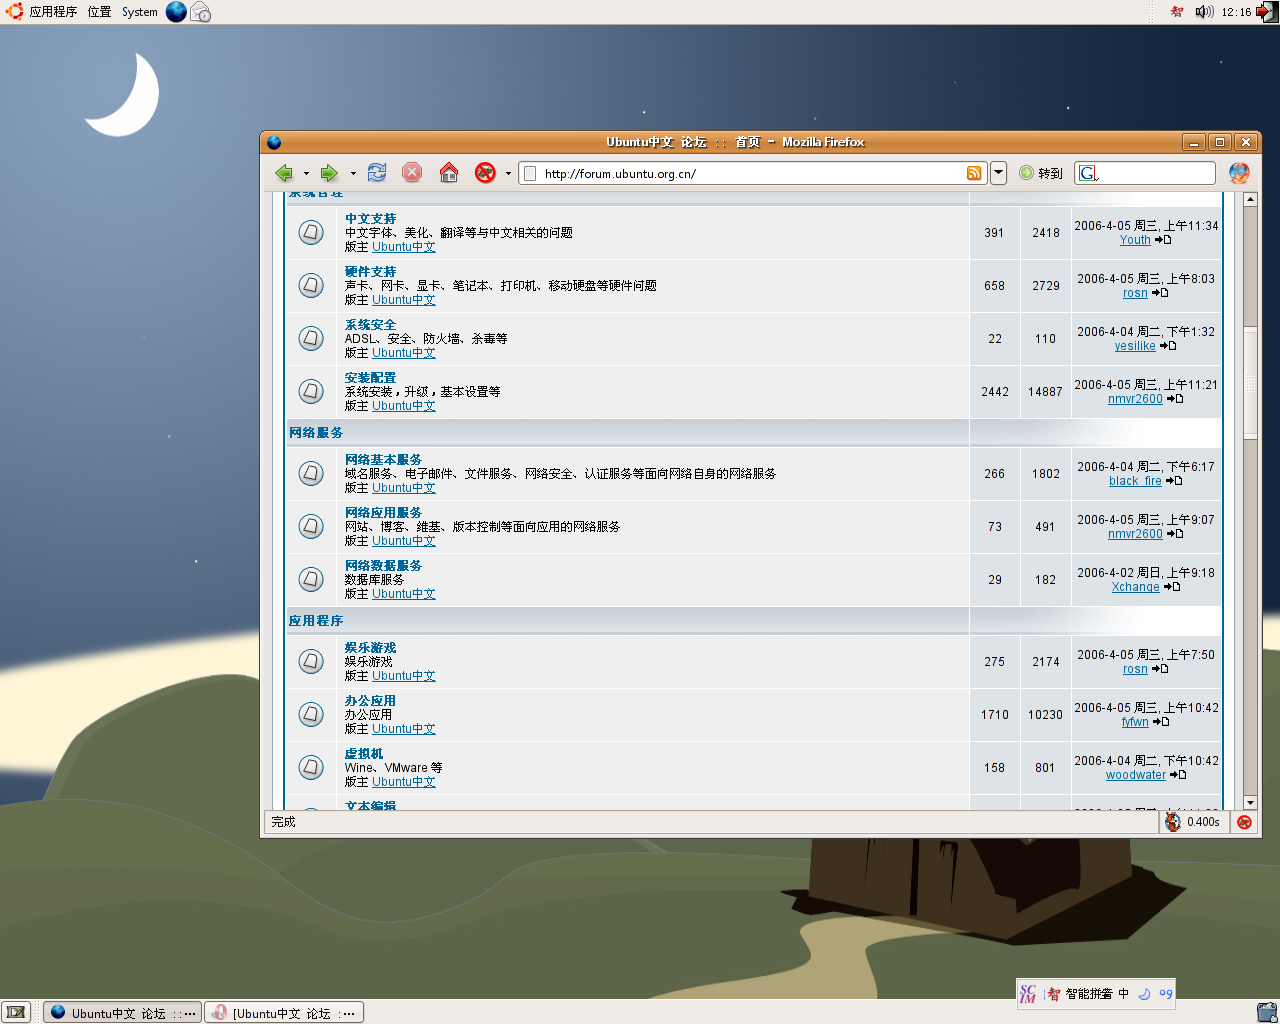Click the forum icon beside 安装配置
The width and height of the screenshot is (1280, 1024).
pyautogui.click(x=311, y=392)
